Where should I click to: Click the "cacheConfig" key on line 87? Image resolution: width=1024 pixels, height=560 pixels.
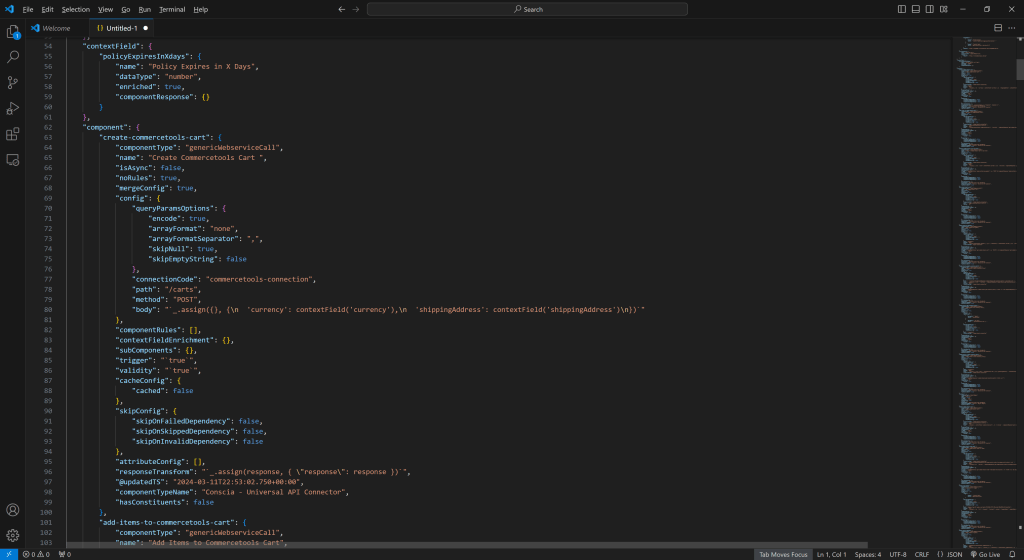click(142, 381)
